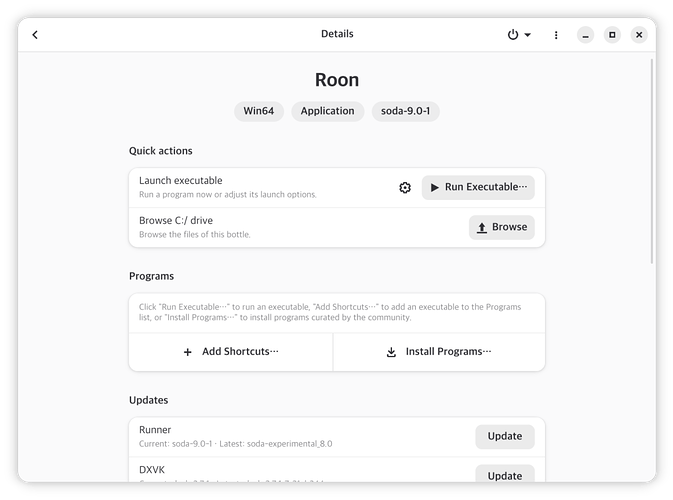
Task: Select the Browse C:/ drive row label
Action: pyautogui.click(x=176, y=221)
